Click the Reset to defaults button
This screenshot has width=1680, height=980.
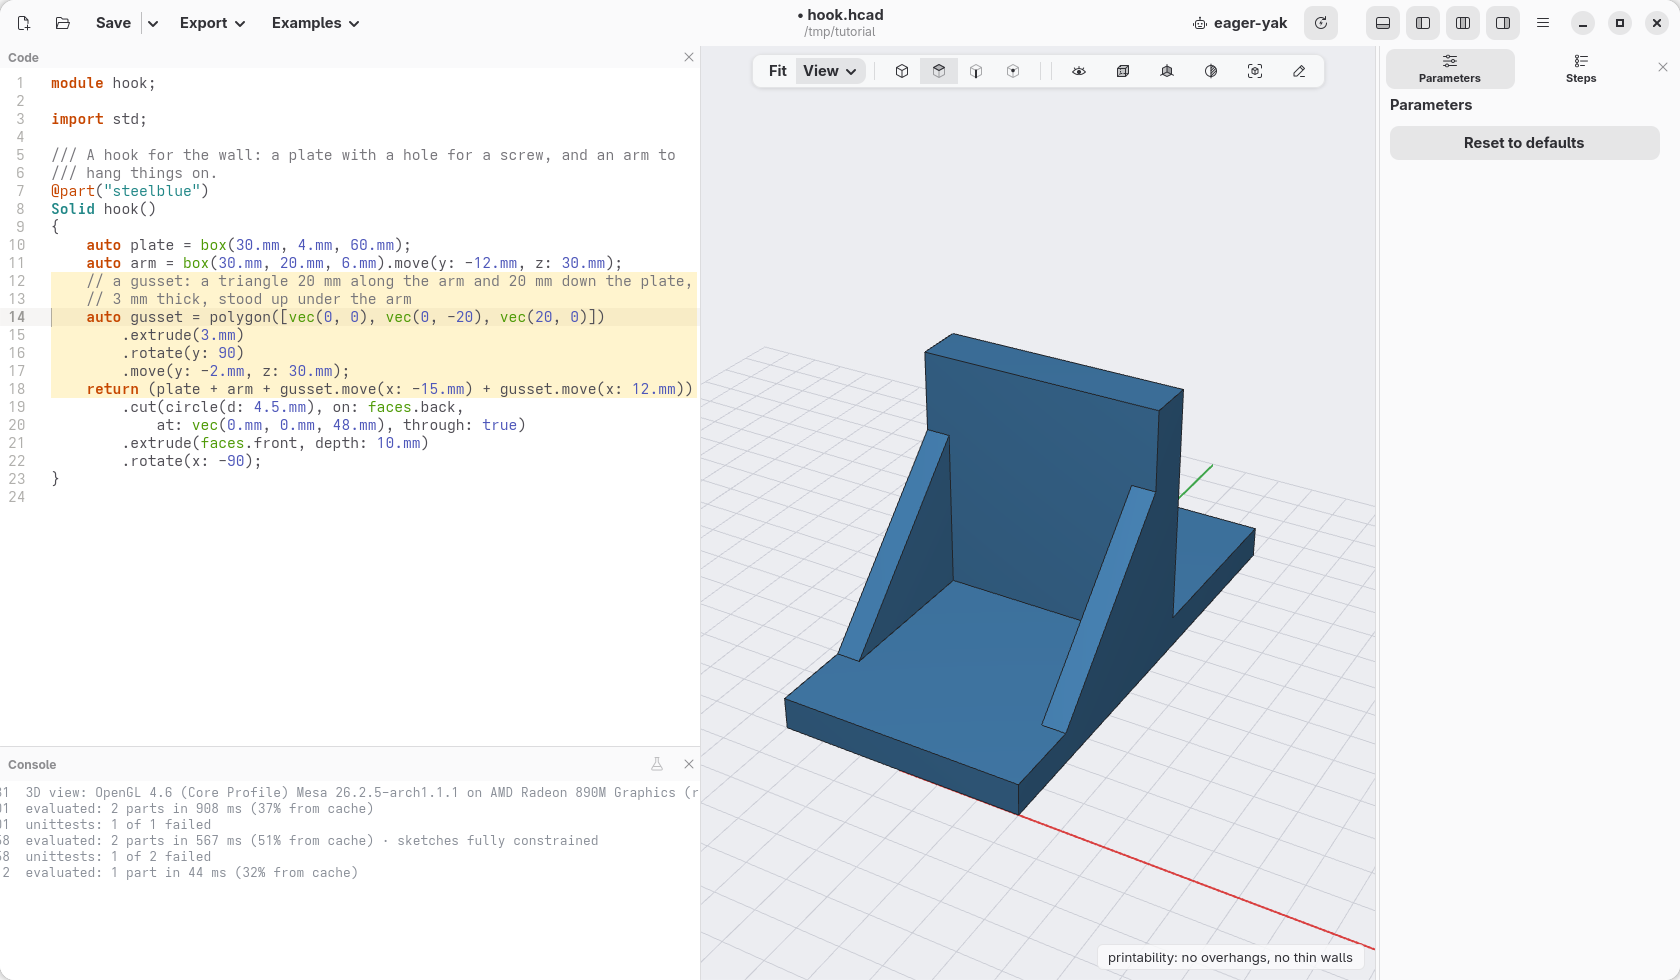point(1524,143)
